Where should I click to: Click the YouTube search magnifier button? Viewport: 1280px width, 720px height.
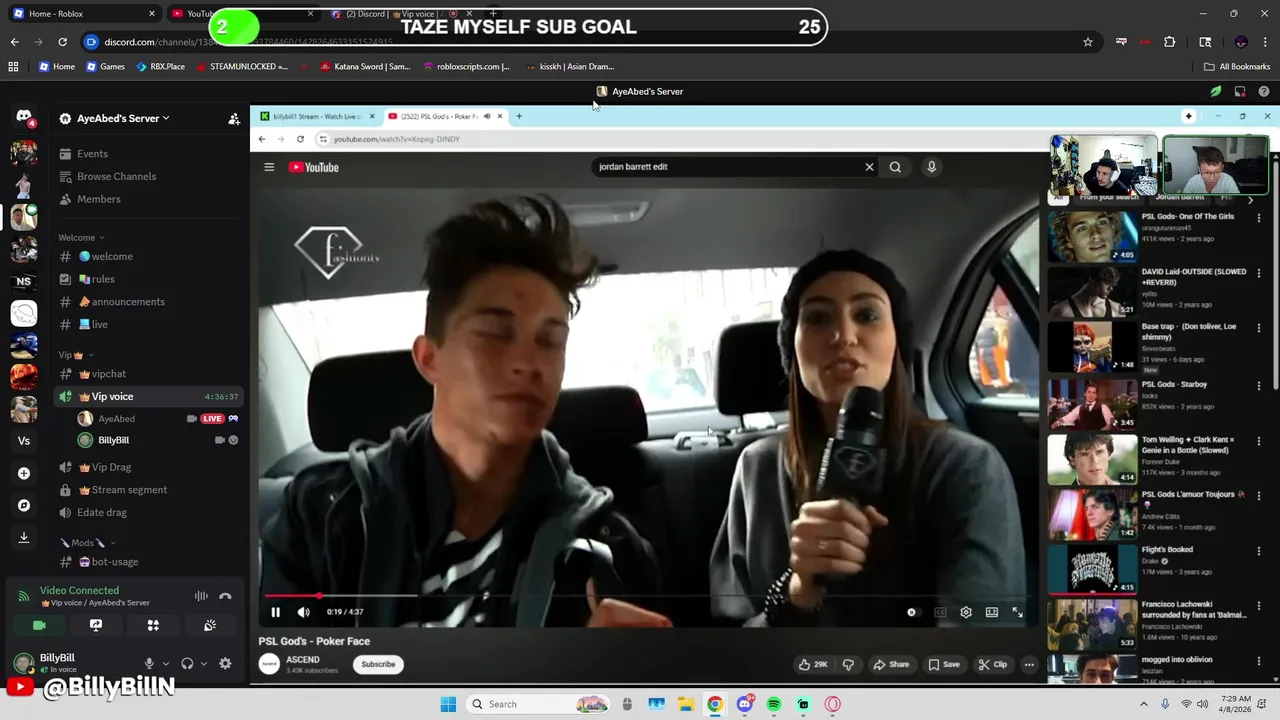[x=895, y=167]
